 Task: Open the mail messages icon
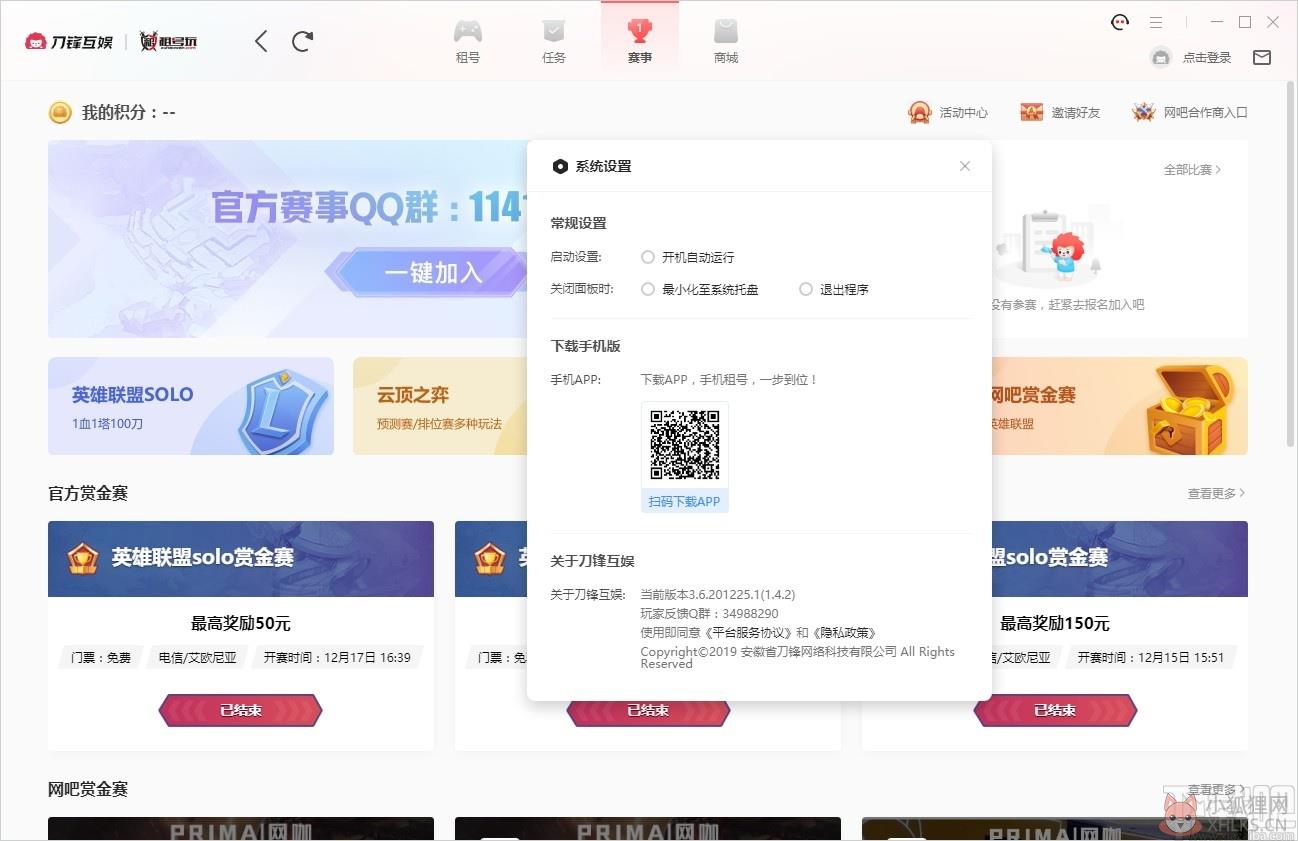tap(1262, 58)
